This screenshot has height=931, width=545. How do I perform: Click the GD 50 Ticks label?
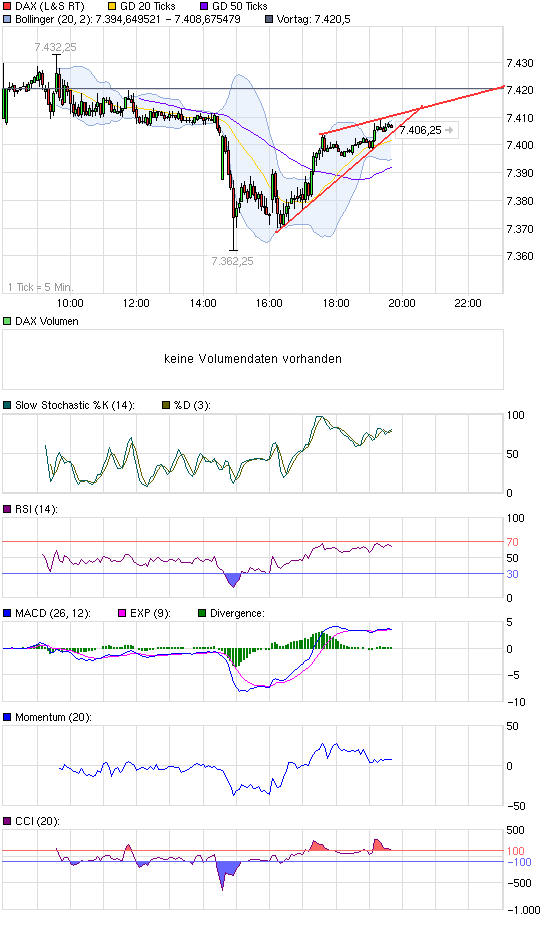click(240, 7)
